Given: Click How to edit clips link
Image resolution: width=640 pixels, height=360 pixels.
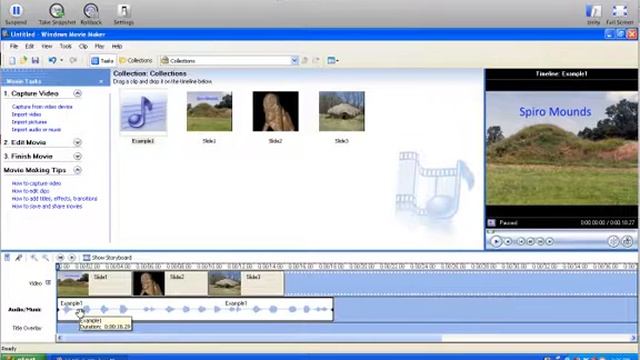Looking at the screenshot, I should tap(31, 191).
